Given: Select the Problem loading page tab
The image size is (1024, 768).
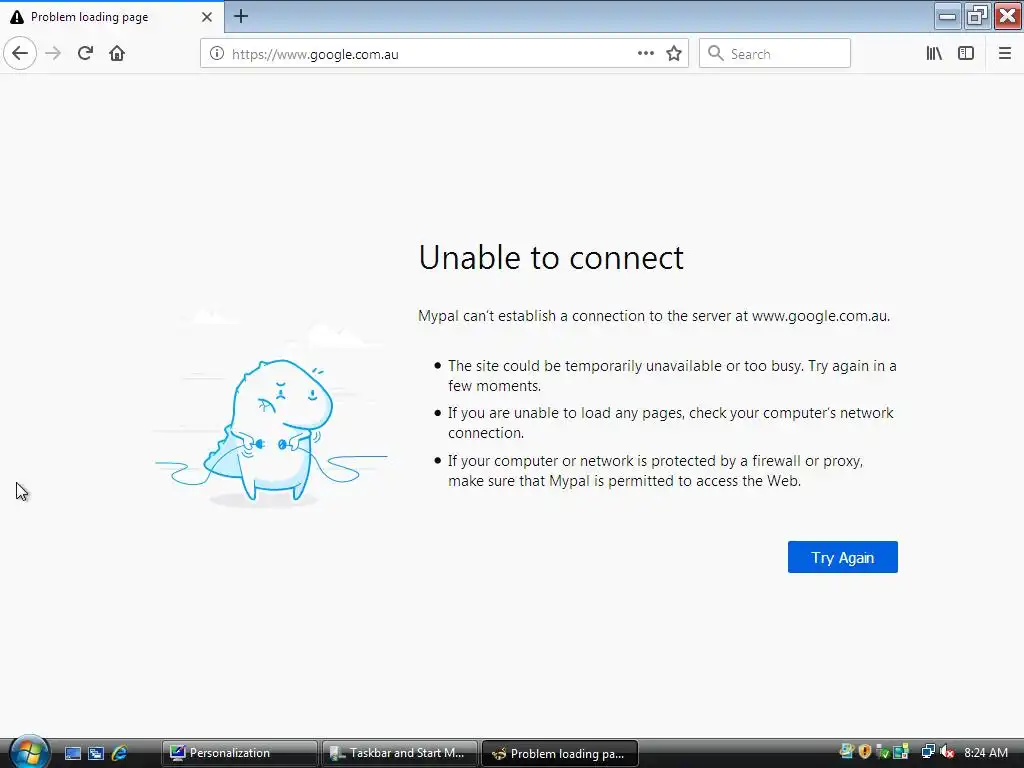Looking at the screenshot, I should click(112, 17).
